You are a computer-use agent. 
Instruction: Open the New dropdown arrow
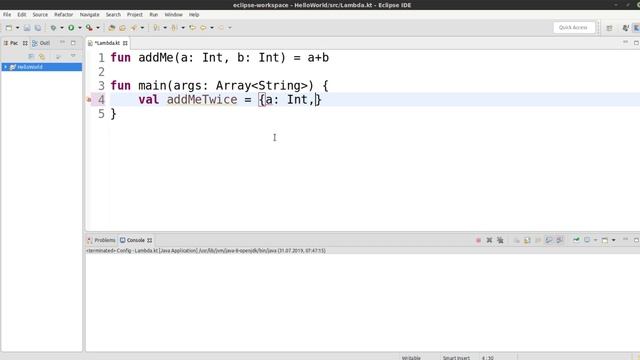tap(18, 28)
